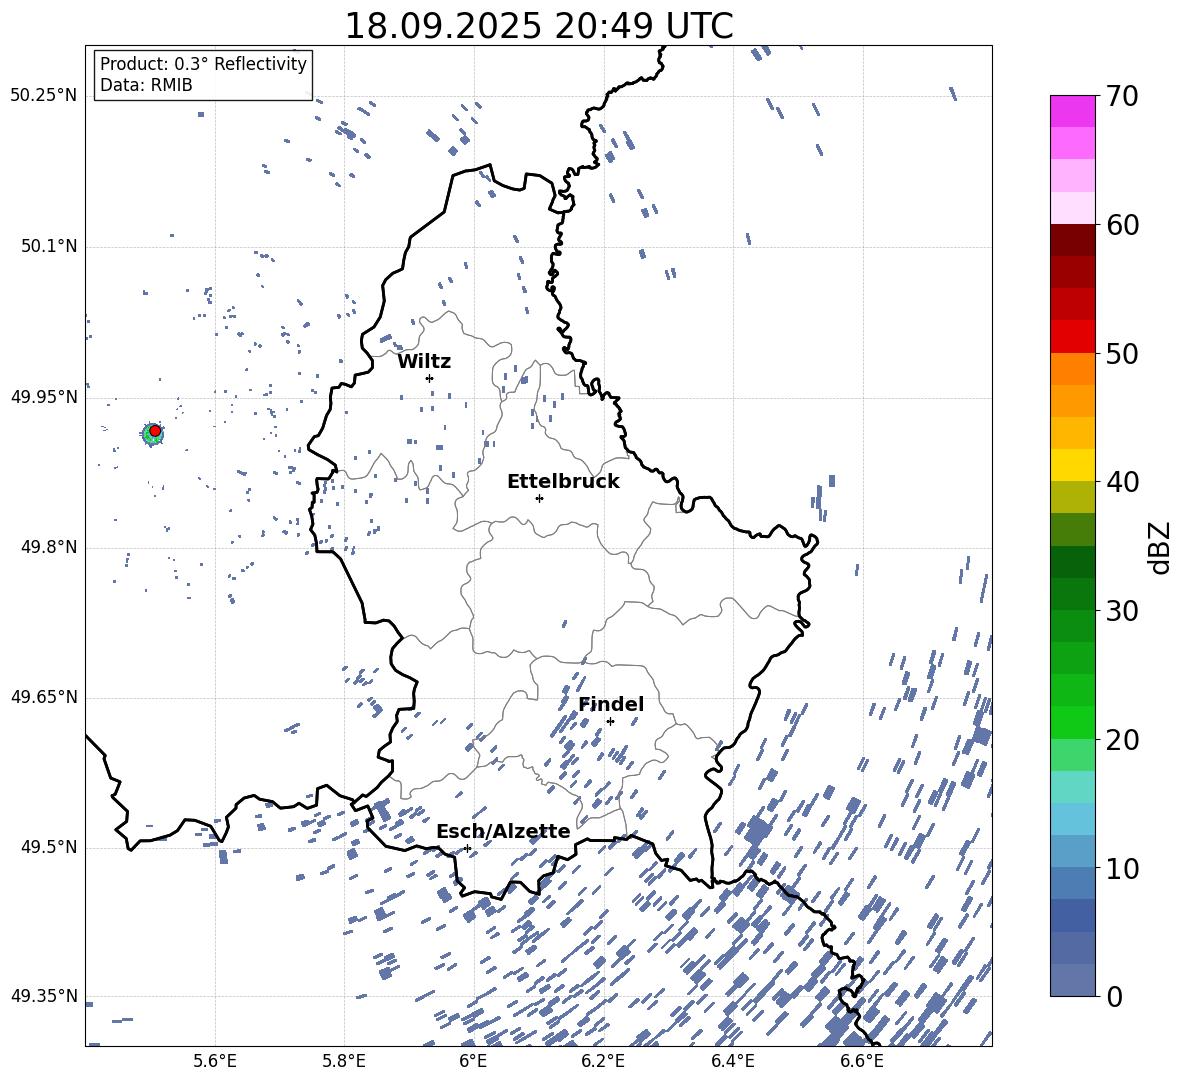Click the 6.6°E longitude label

click(862, 1061)
